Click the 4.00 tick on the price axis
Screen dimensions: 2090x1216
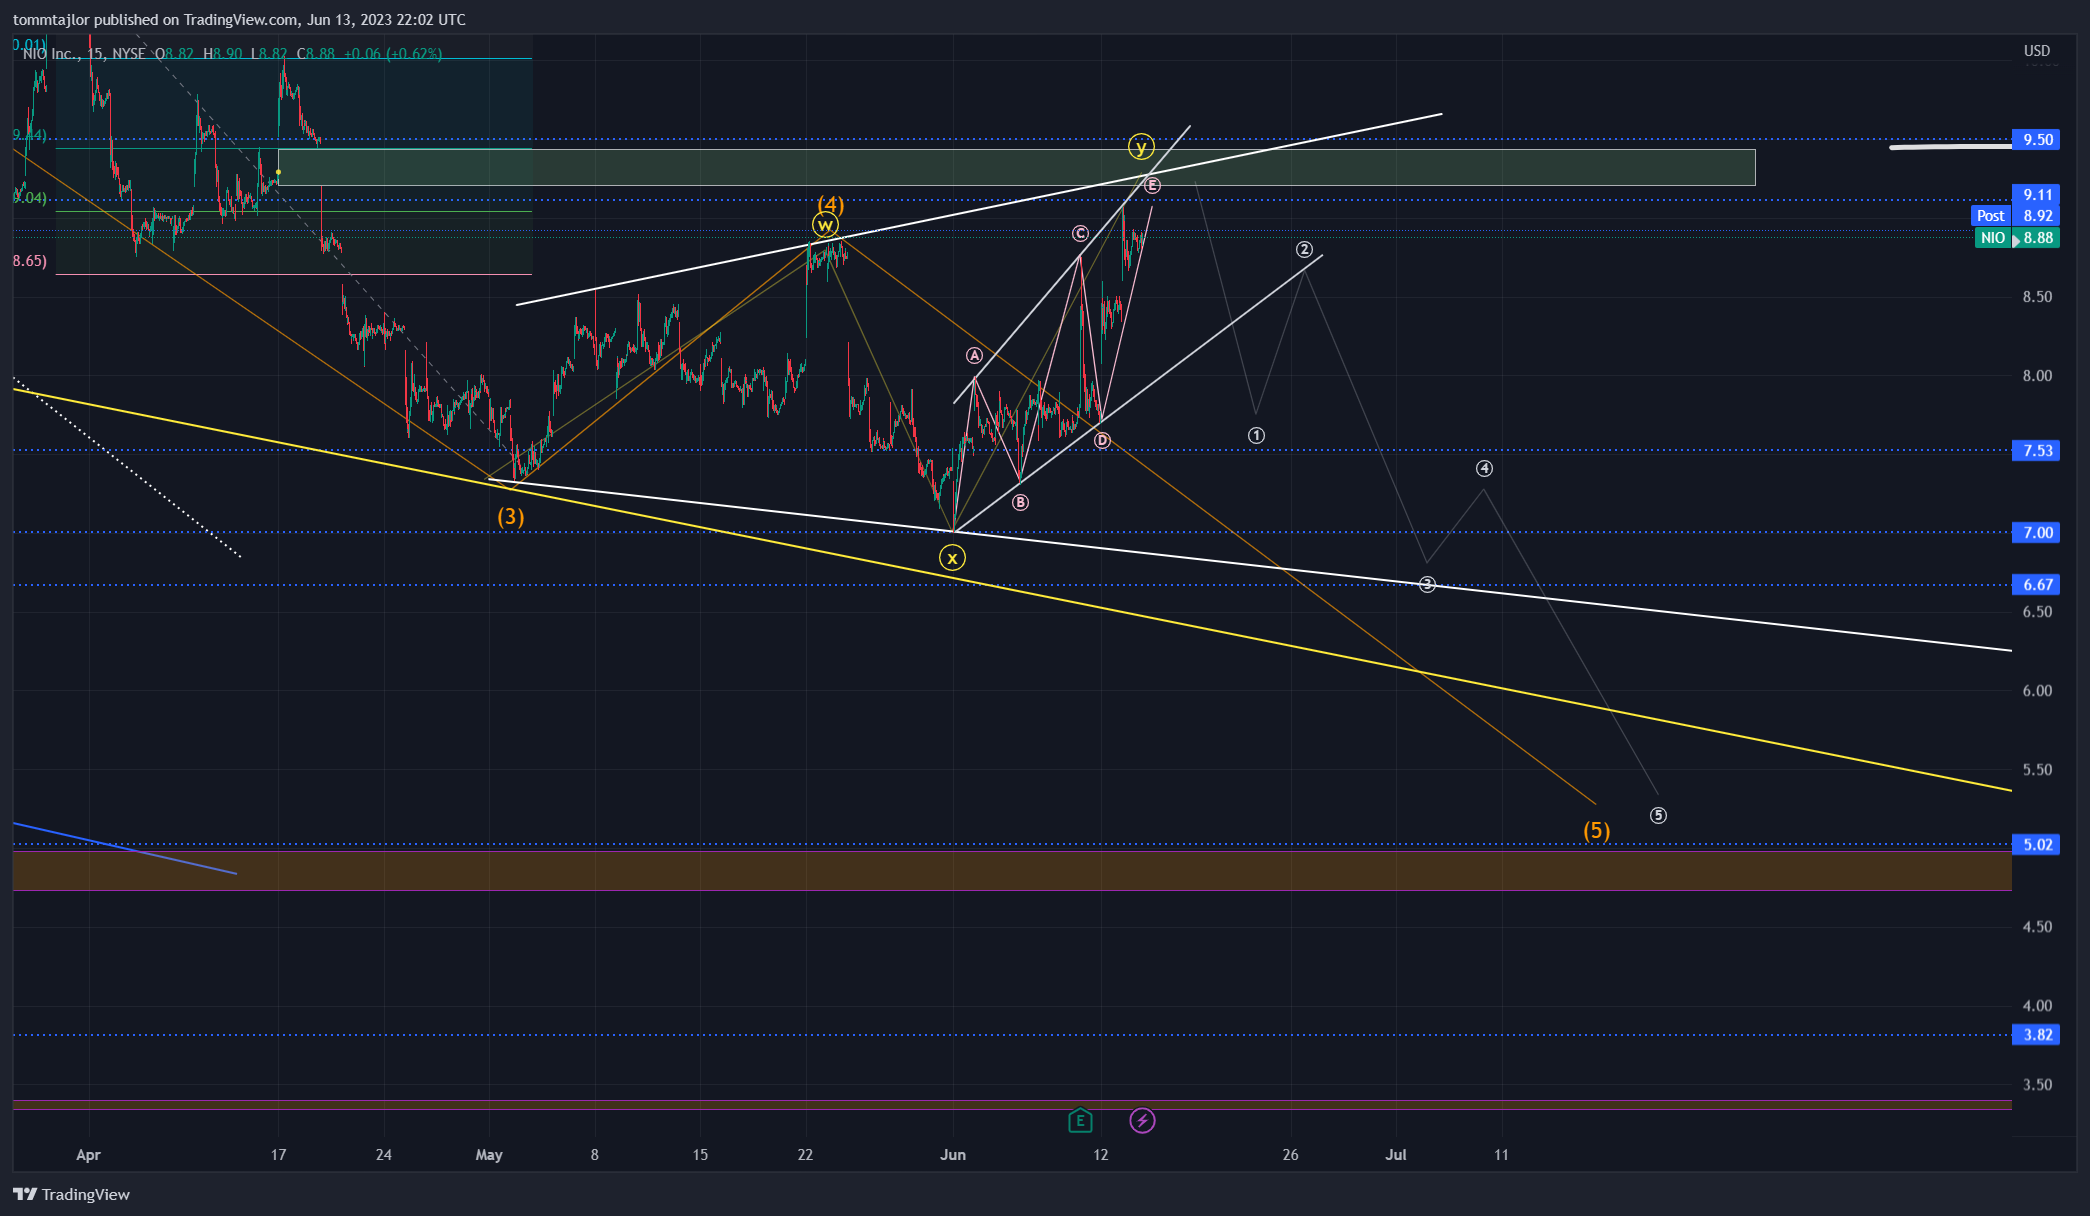[2037, 1006]
